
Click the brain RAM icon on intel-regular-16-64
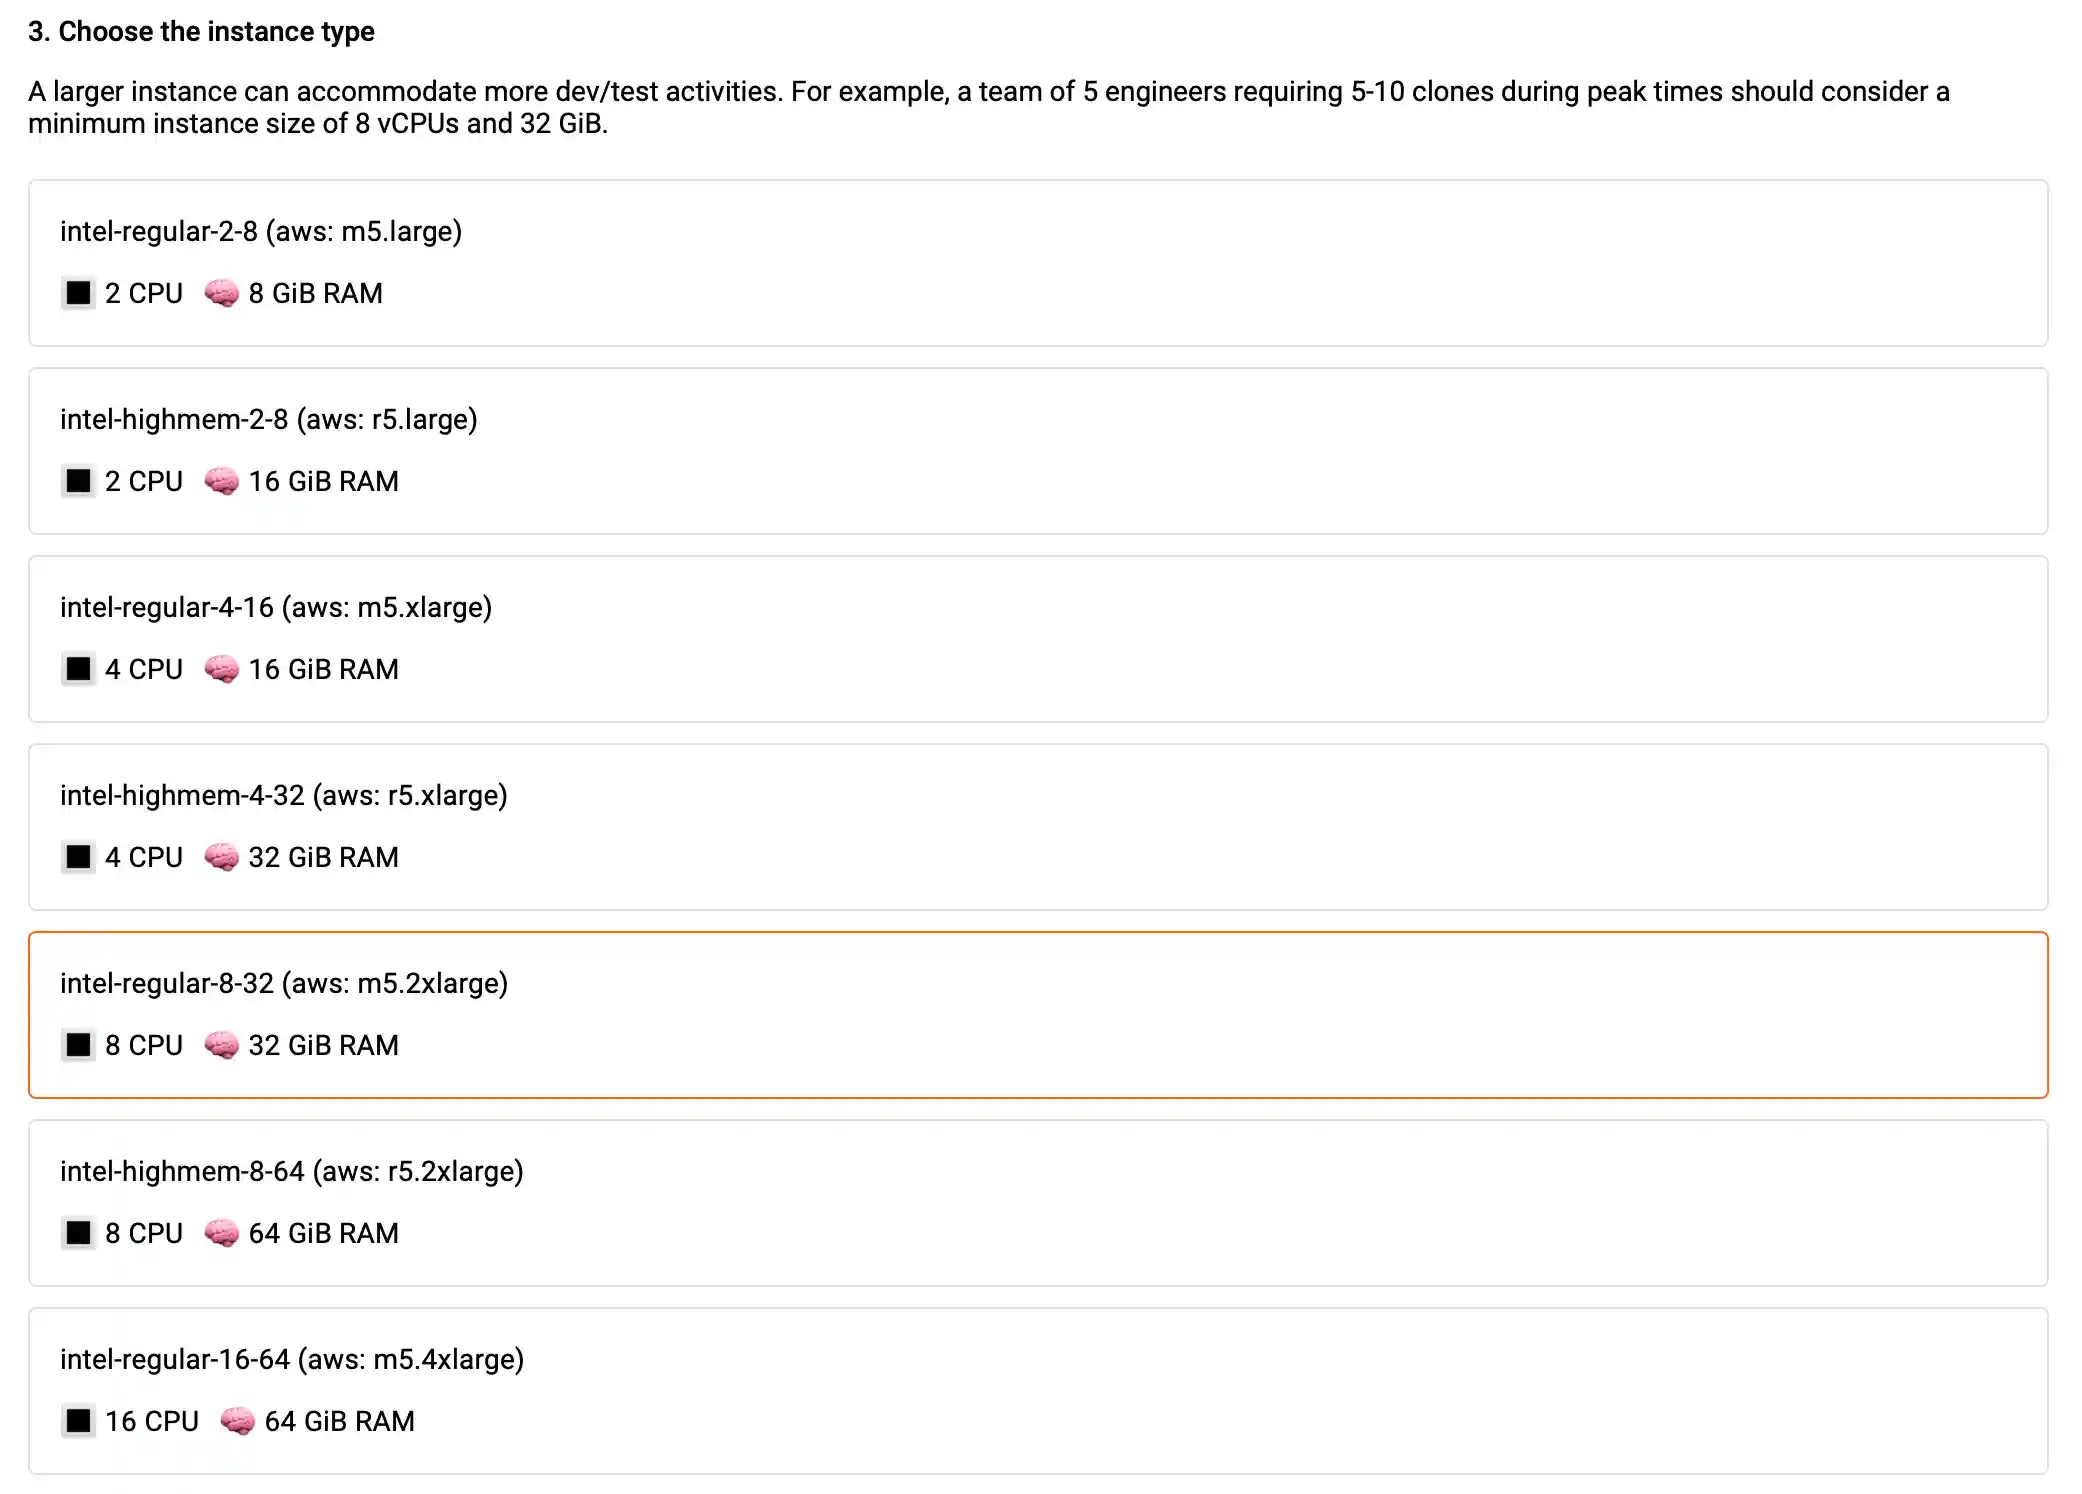[x=238, y=1421]
